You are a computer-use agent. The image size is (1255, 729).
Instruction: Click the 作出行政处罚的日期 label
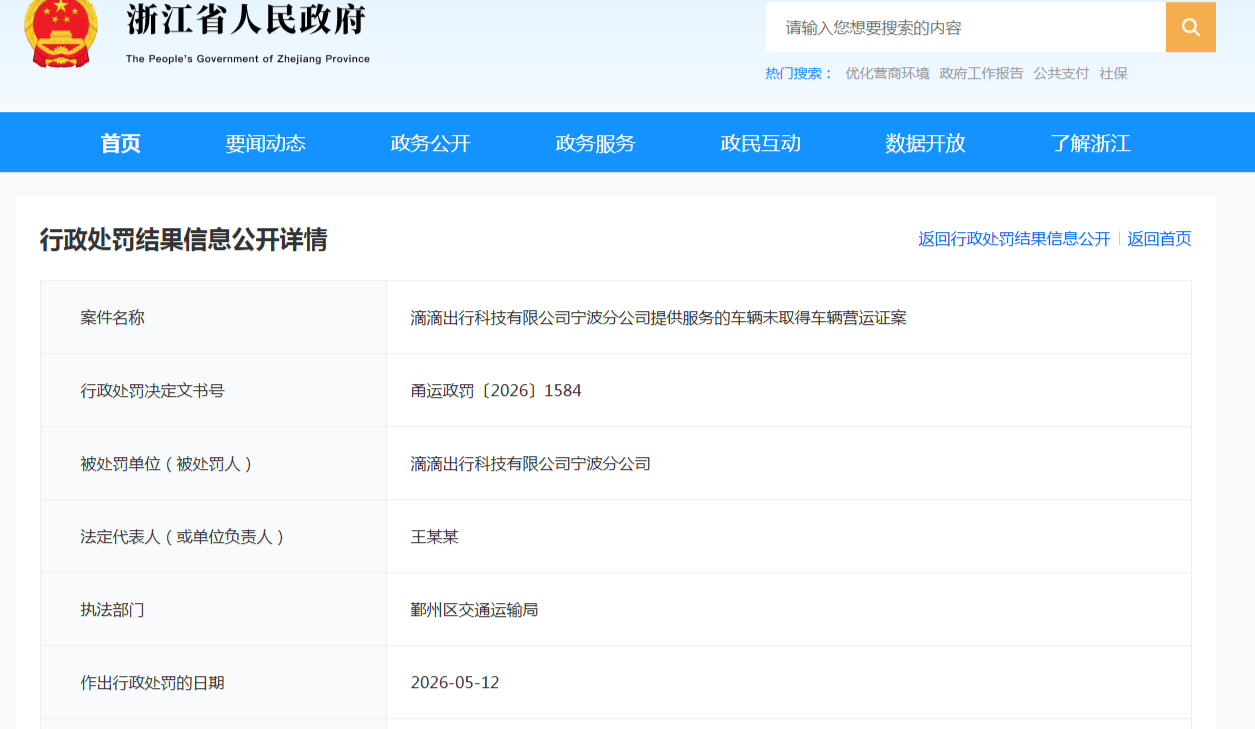pos(152,683)
